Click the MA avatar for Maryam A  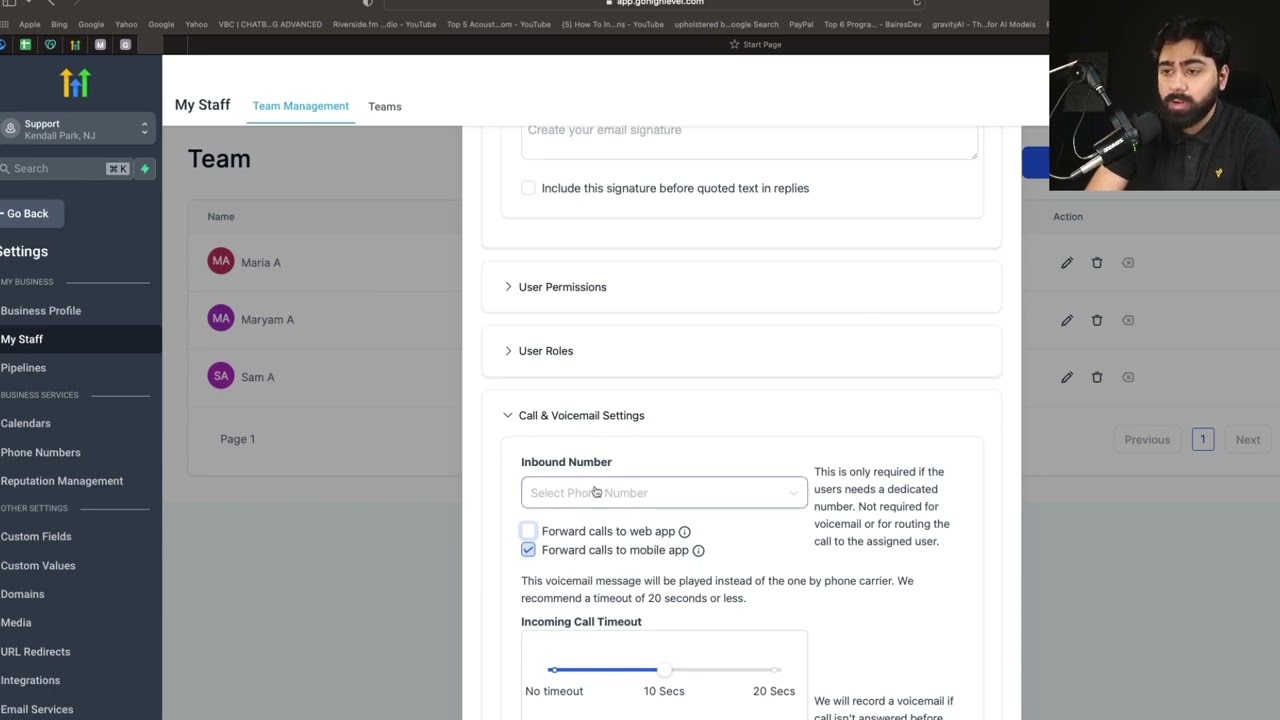pyautogui.click(x=221, y=319)
